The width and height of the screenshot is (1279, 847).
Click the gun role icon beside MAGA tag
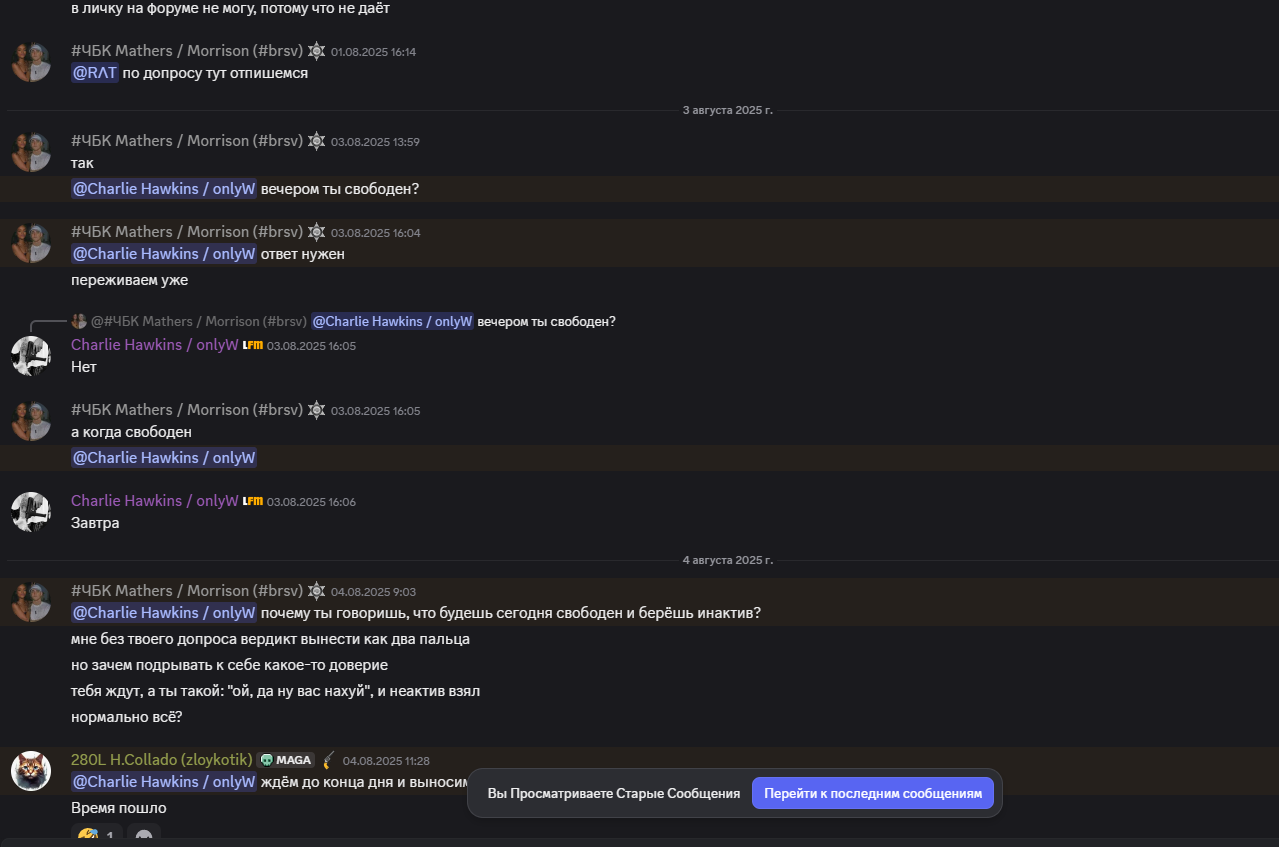click(328, 760)
